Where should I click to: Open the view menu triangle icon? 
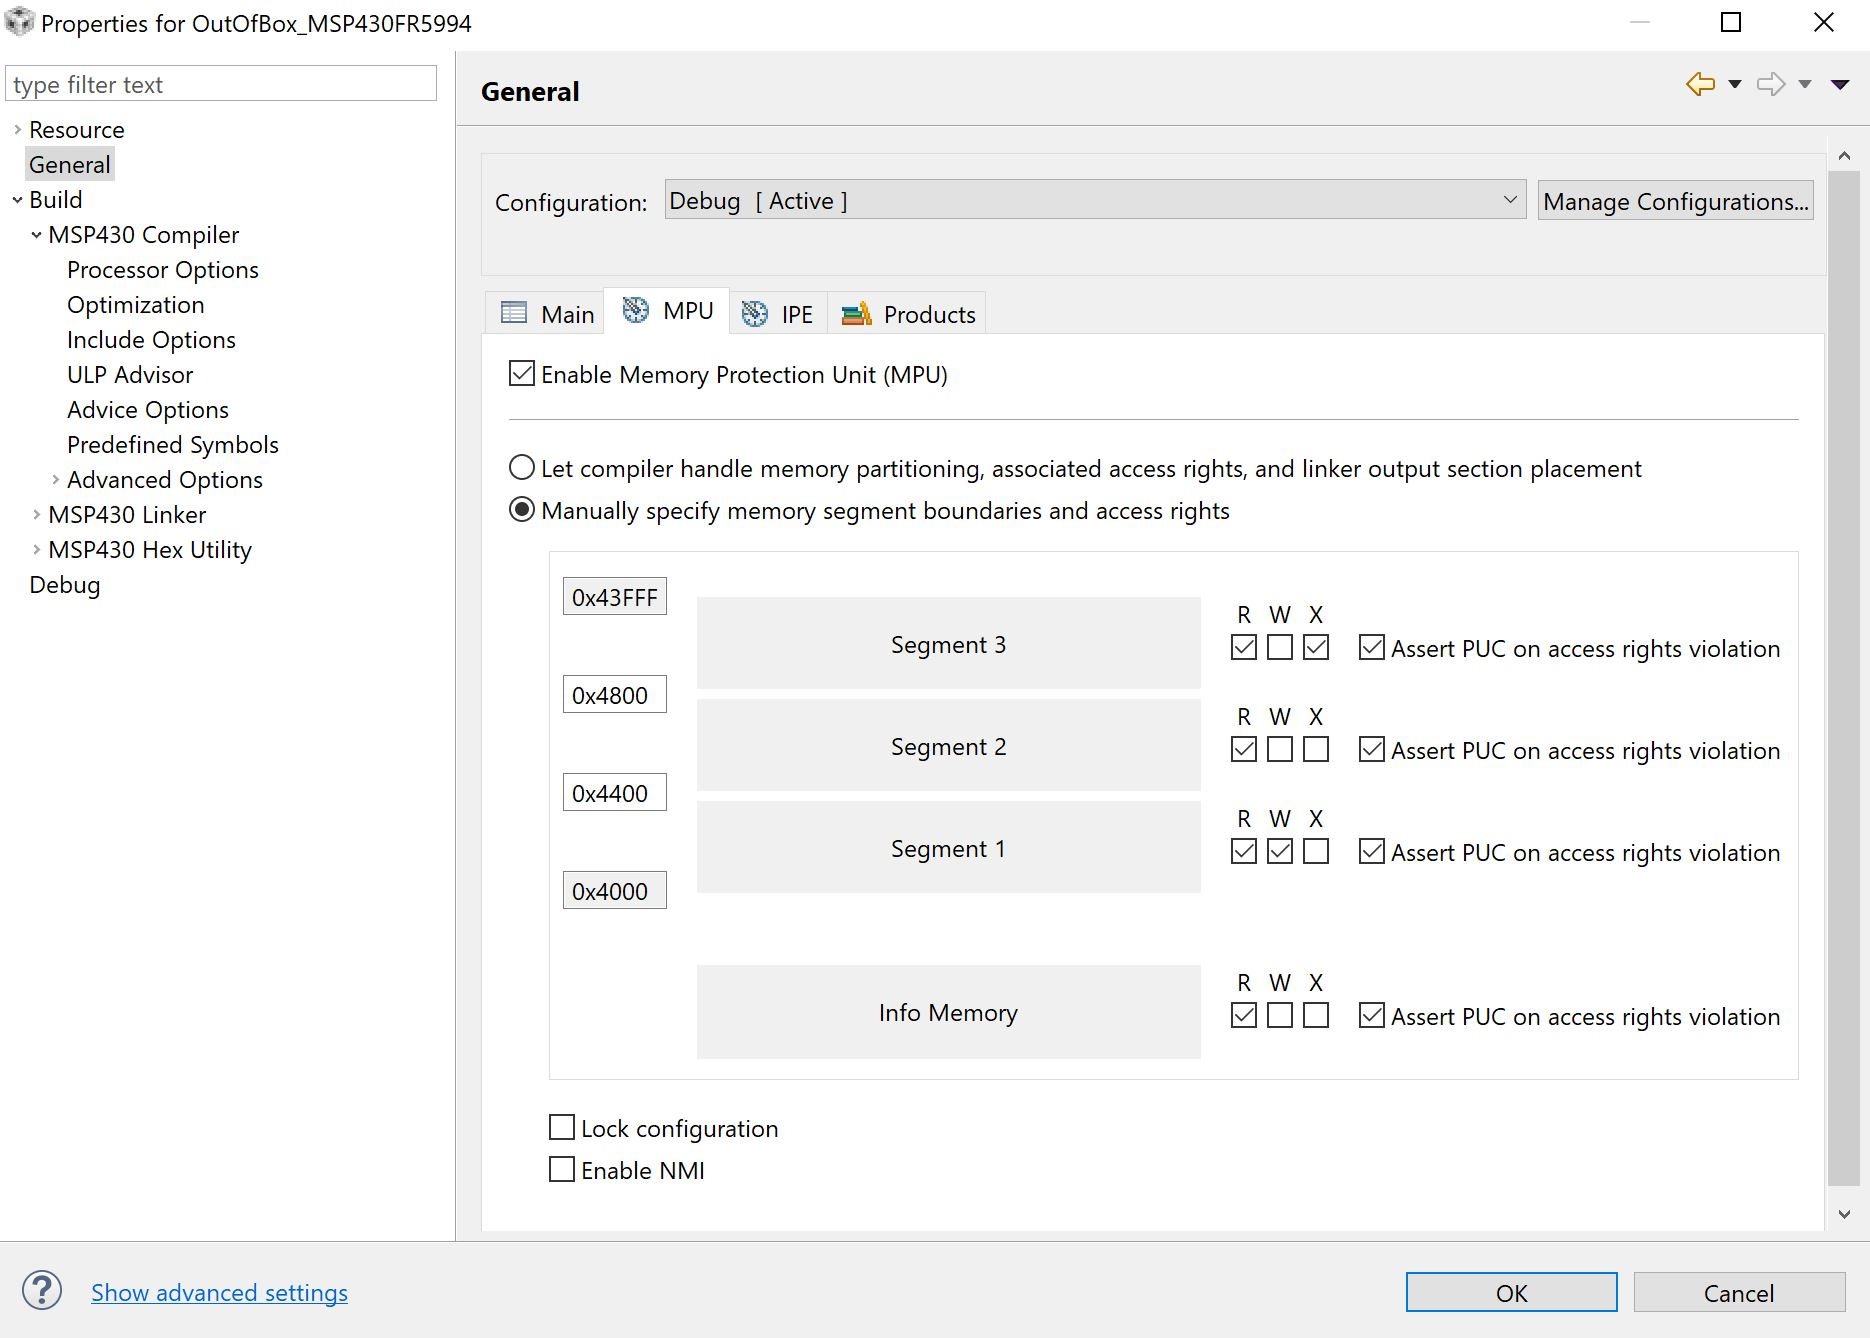pyautogui.click(x=1840, y=84)
